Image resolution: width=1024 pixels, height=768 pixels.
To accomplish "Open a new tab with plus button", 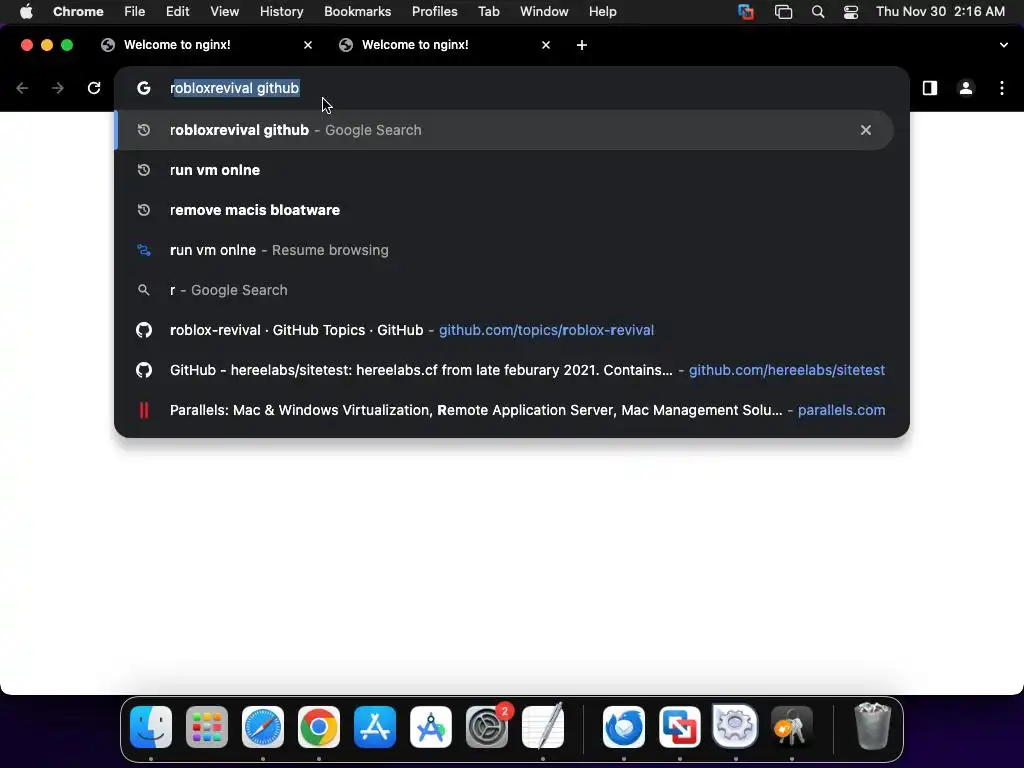I will (x=582, y=45).
